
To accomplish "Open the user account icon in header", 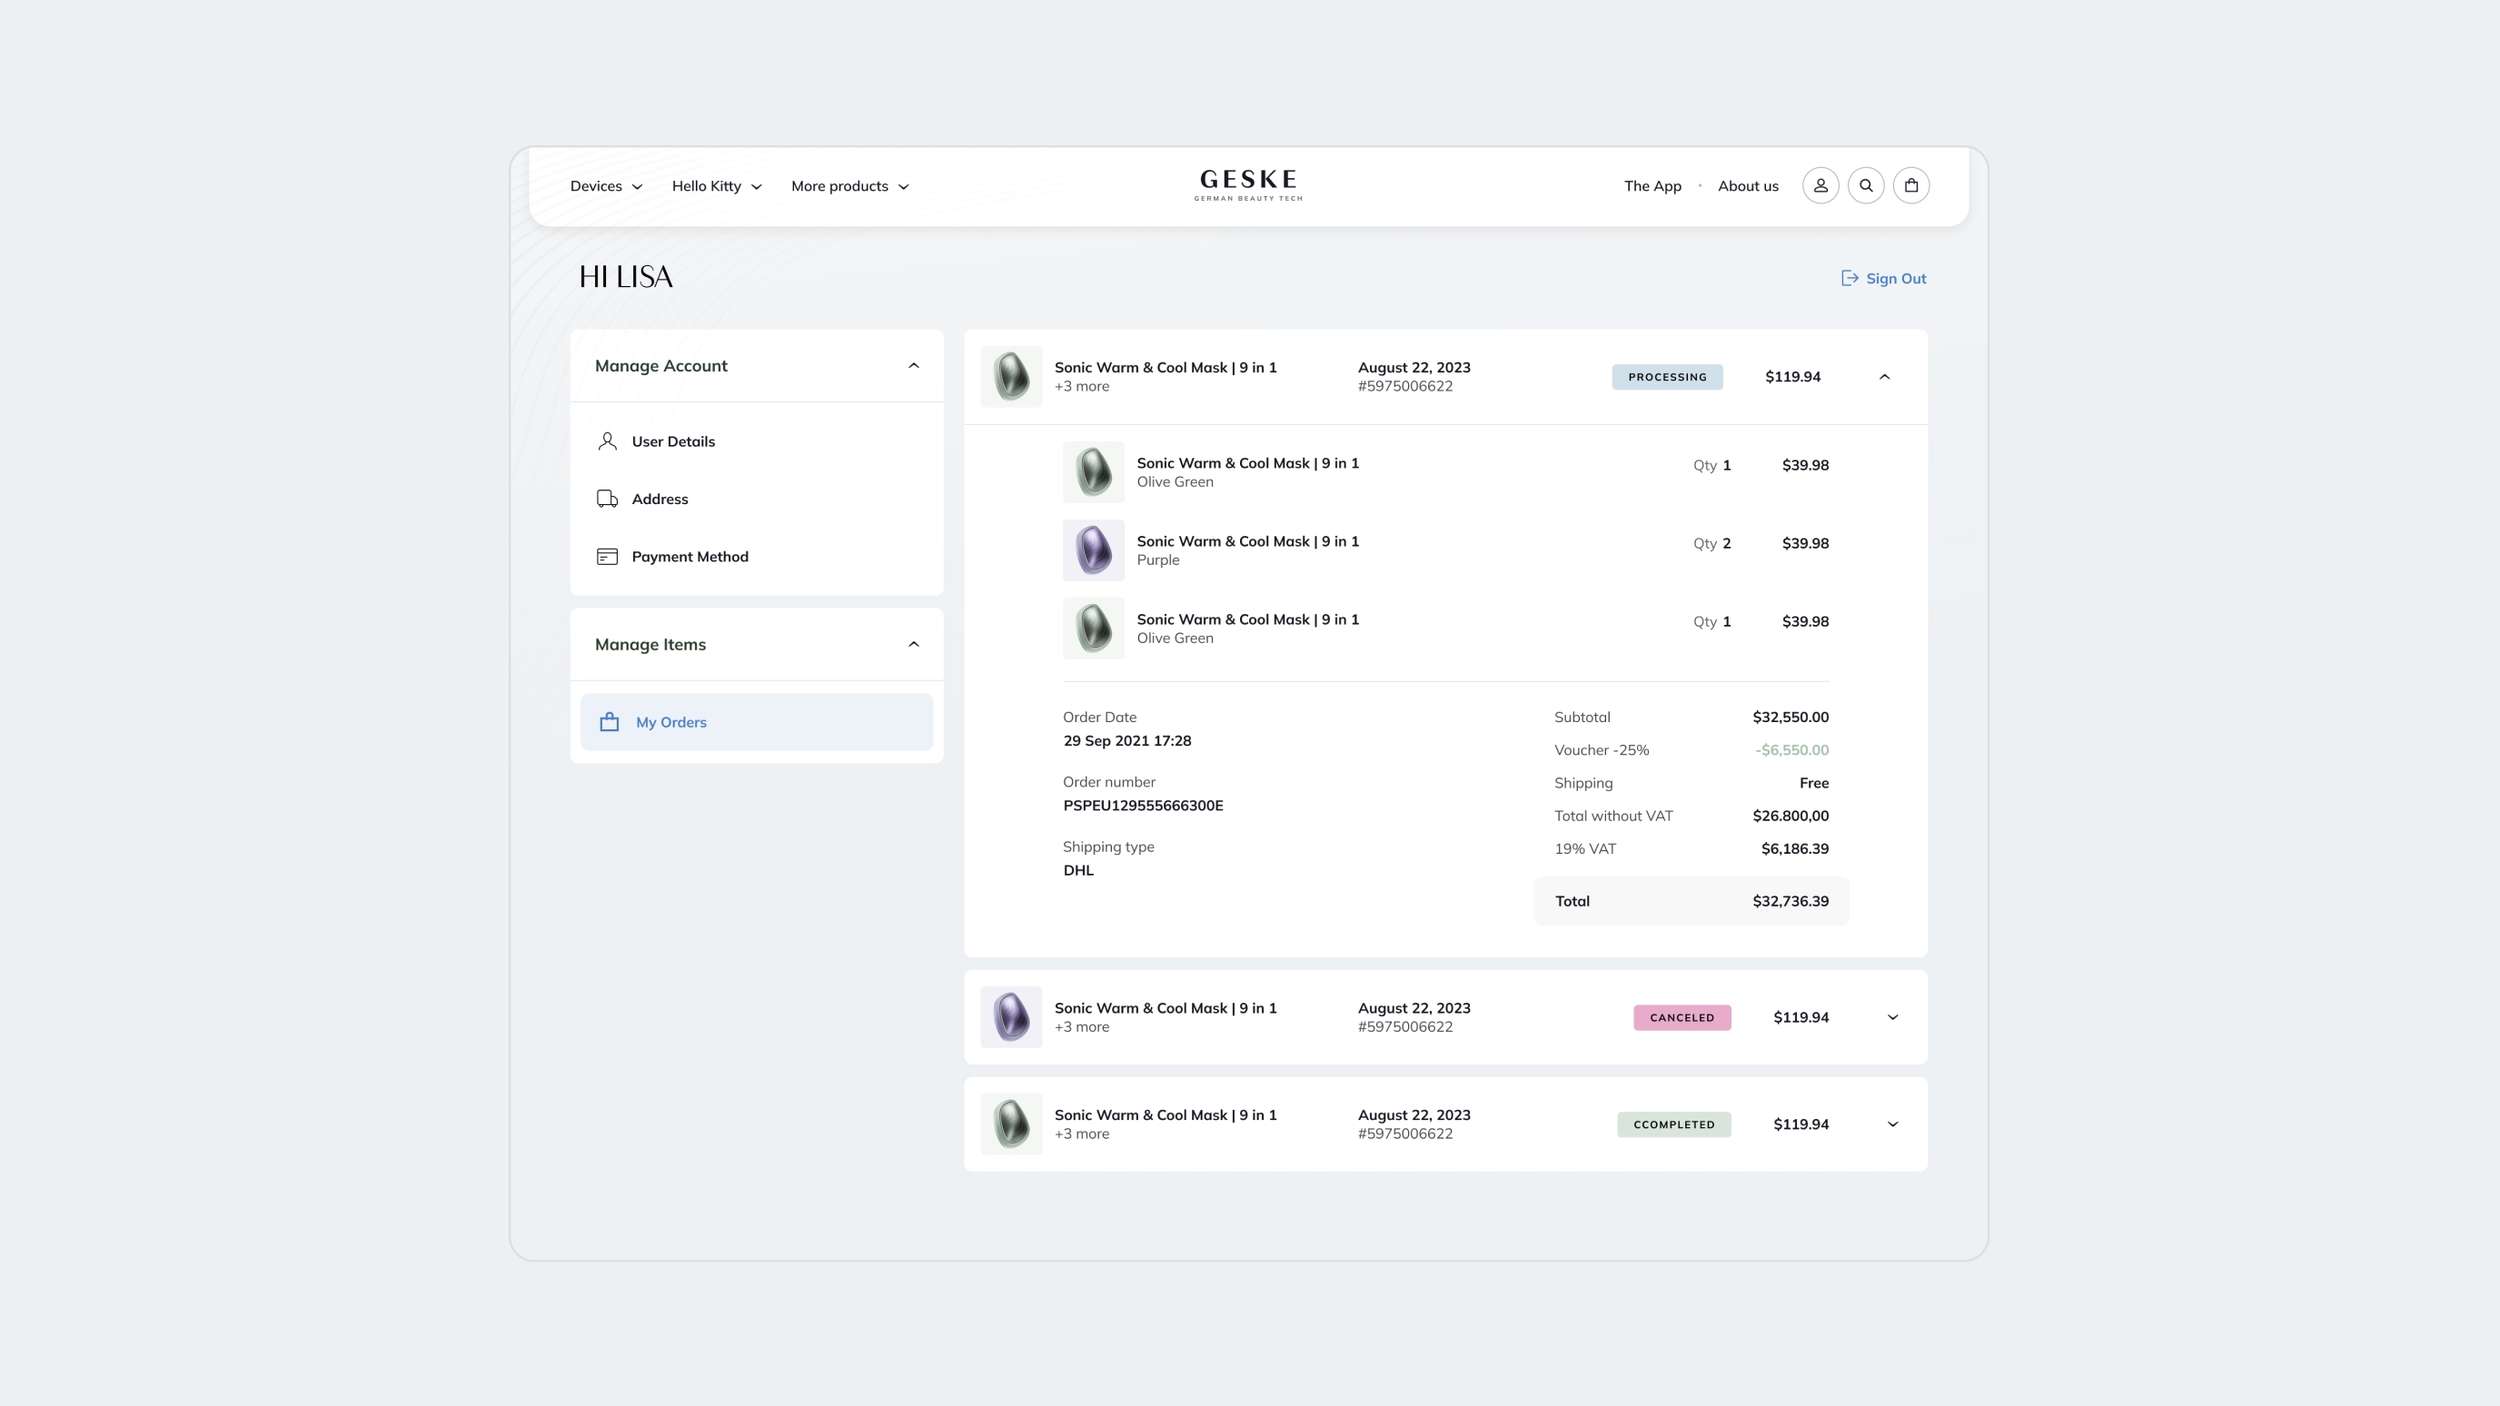I will 1820,186.
